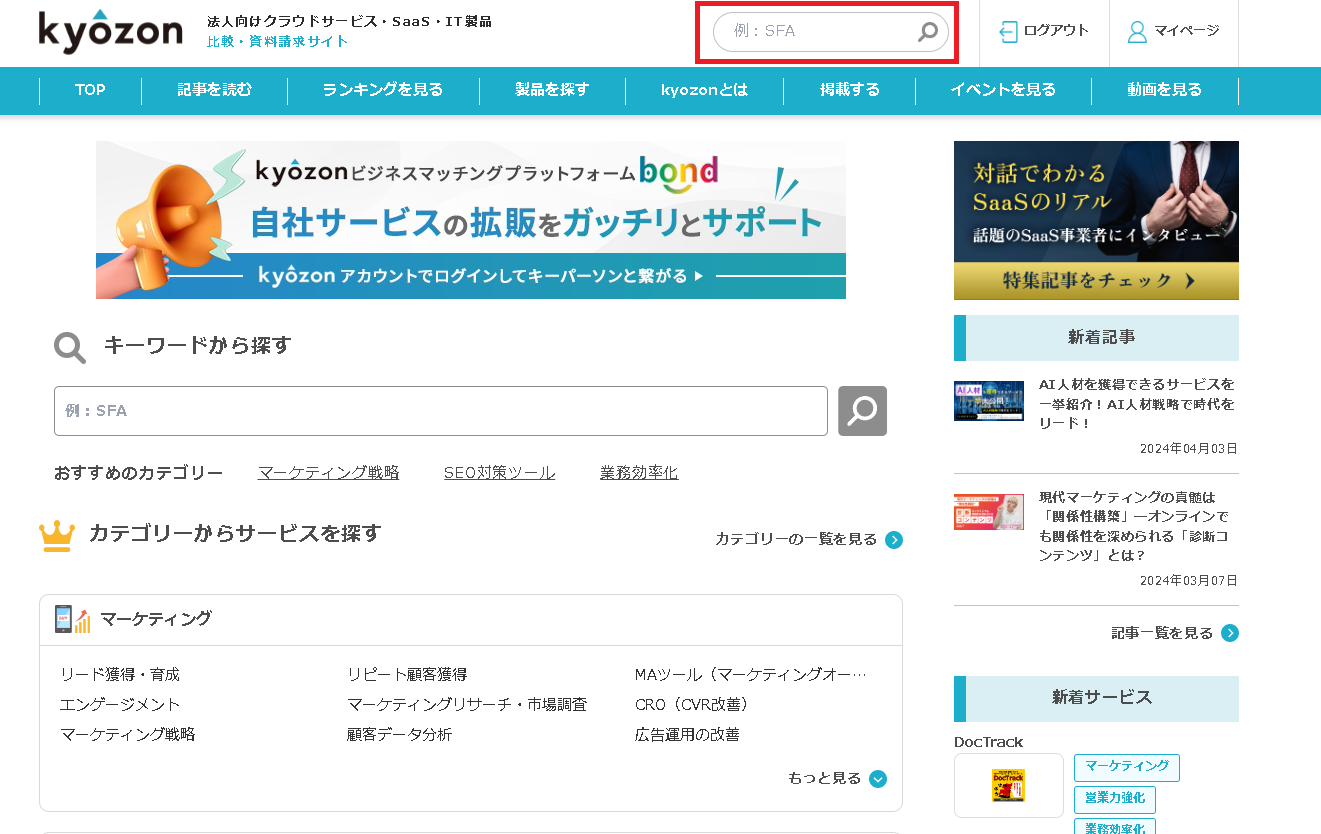The height and width of the screenshot is (834, 1321).
Task: Click the マーケティング category icon
Action: tap(72, 619)
